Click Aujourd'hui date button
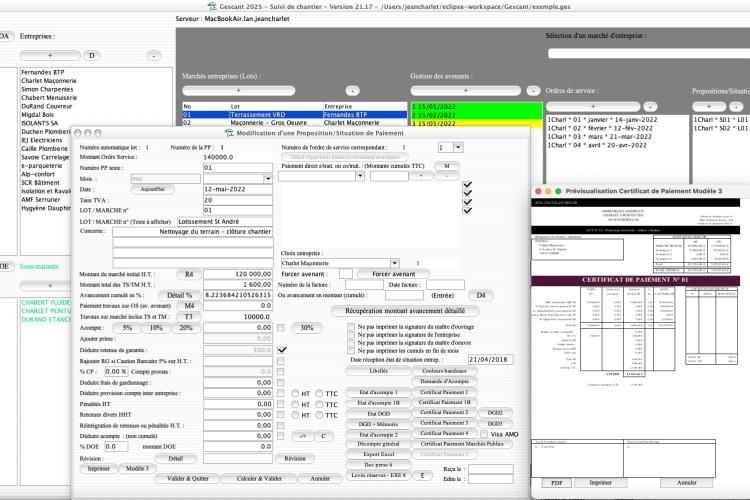This screenshot has width=750, height=500. [153, 189]
